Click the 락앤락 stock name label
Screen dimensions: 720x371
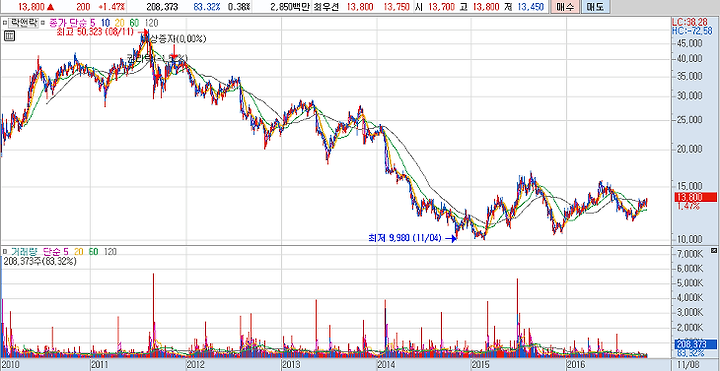(23, 22)
